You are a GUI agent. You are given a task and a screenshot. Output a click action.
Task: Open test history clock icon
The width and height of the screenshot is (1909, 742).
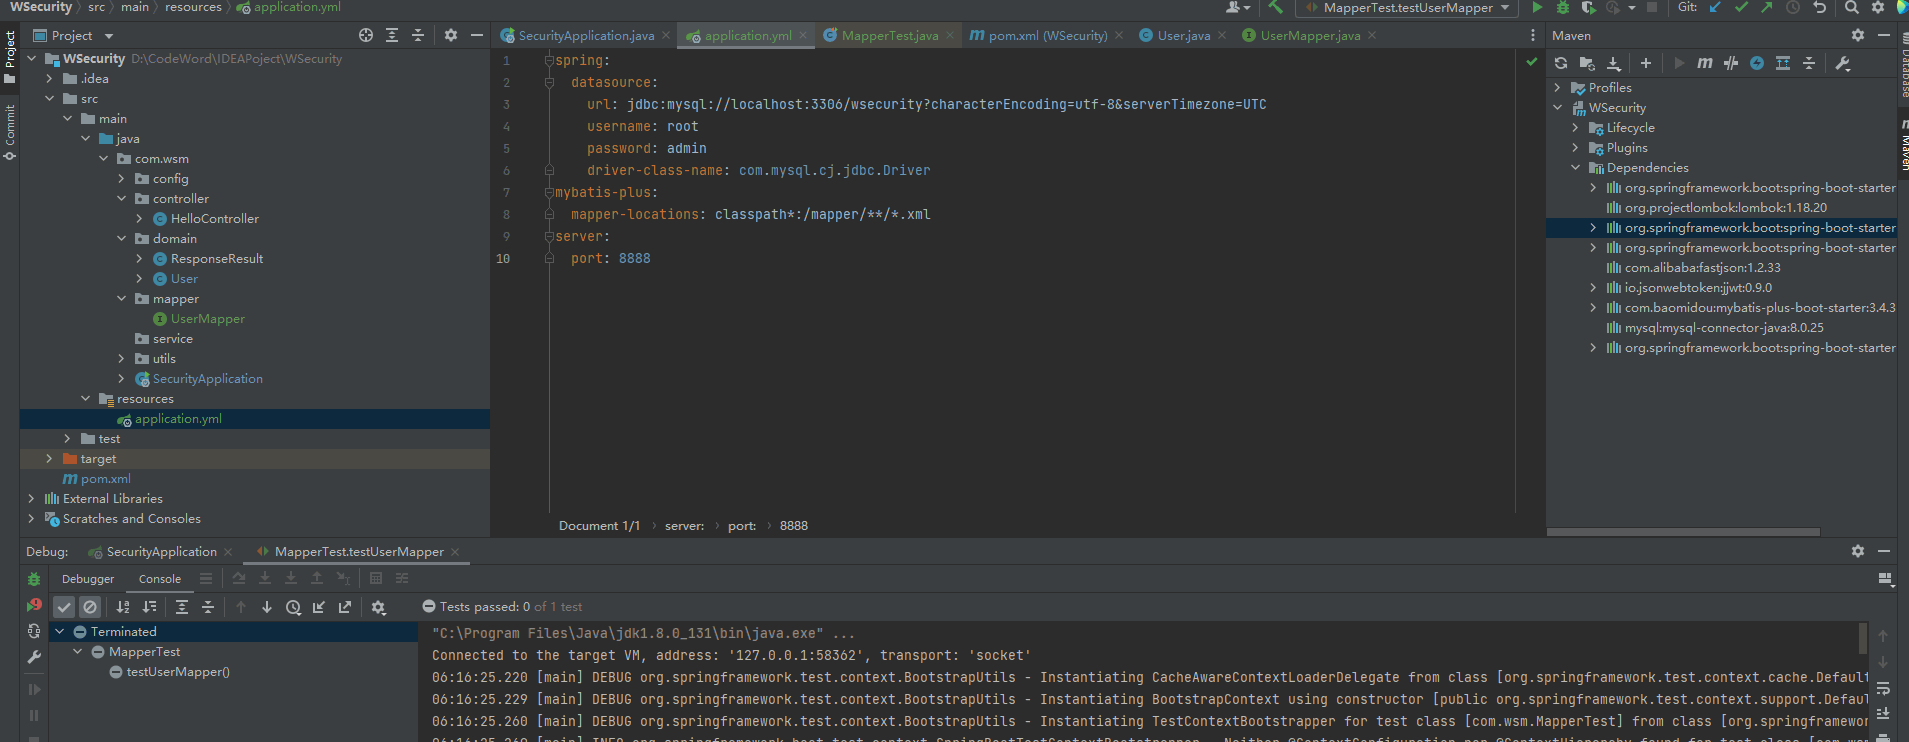(293, 607)
